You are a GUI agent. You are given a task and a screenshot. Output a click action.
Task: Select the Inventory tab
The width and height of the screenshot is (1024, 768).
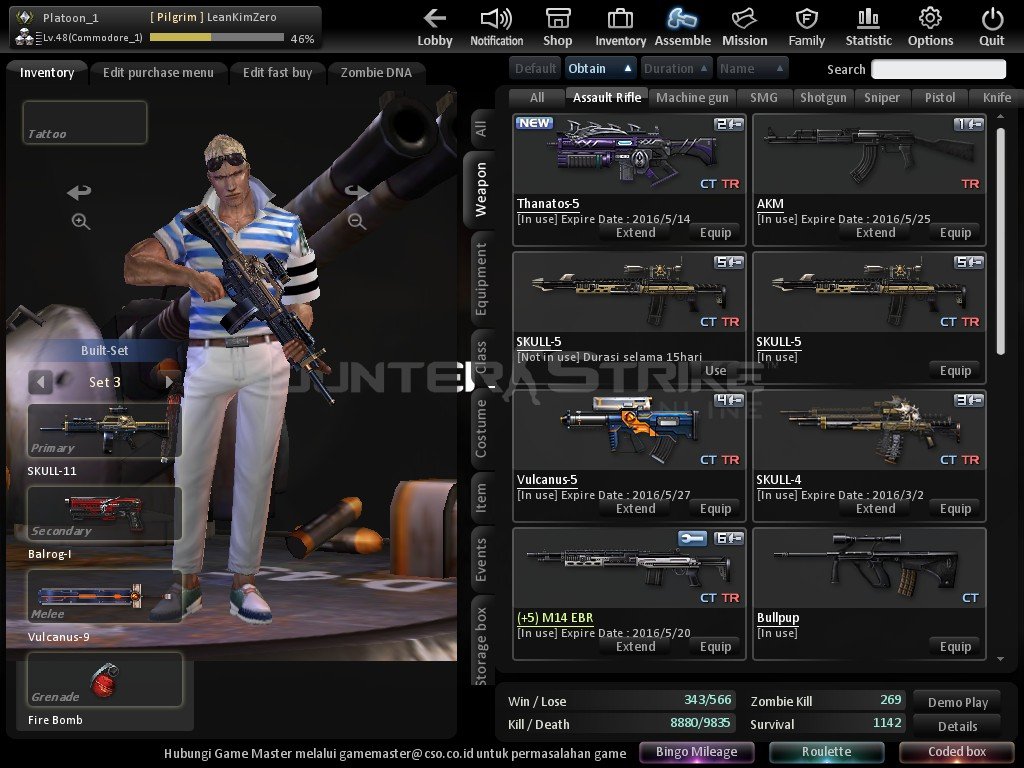tap(47, 72)
